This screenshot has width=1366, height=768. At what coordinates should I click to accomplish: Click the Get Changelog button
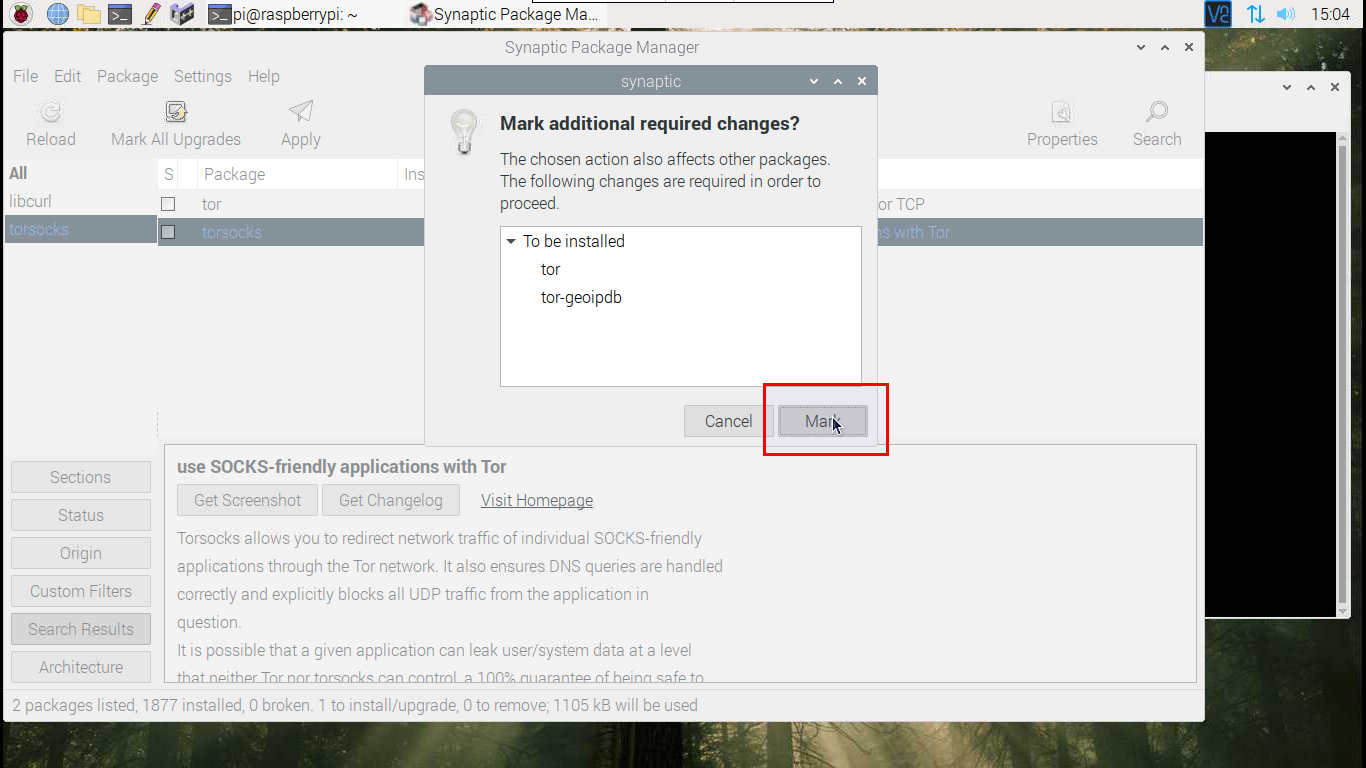pos(391,500)
